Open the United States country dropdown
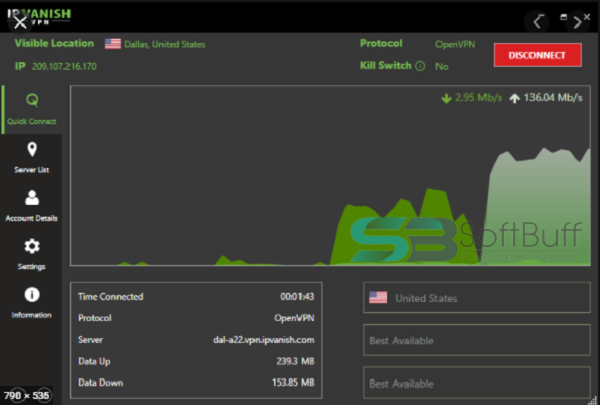This screenshot has height=405, width=600. [x=476, y=298]
